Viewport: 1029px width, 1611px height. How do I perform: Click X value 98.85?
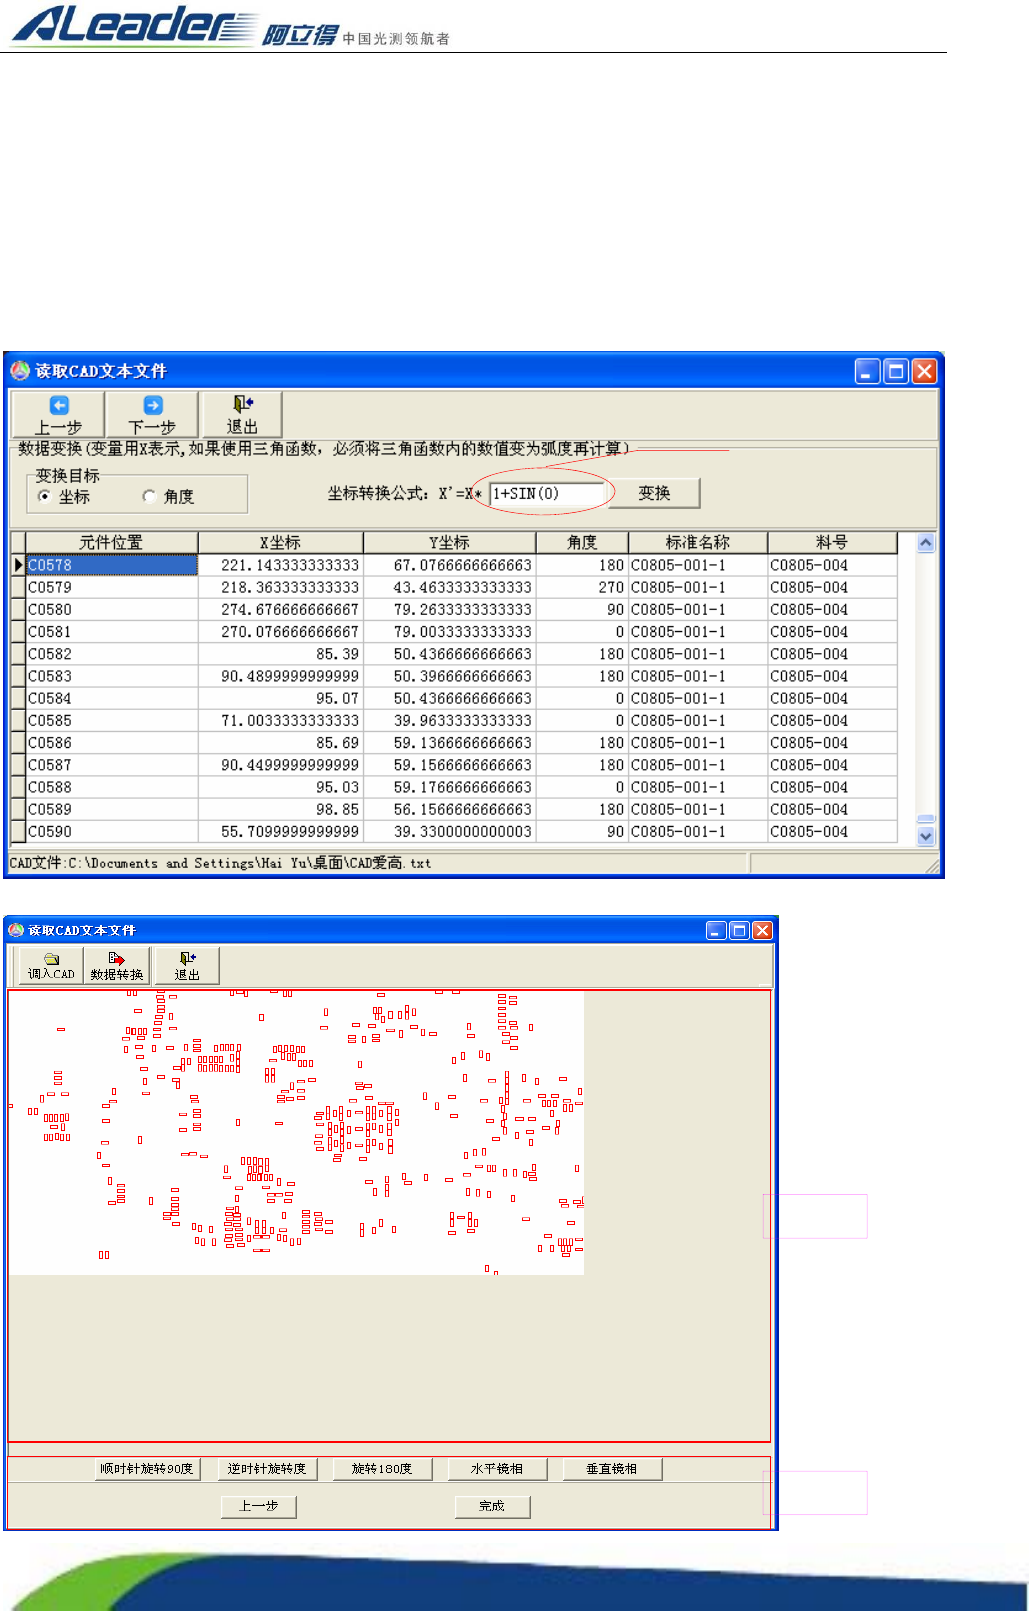coord(281,809)
